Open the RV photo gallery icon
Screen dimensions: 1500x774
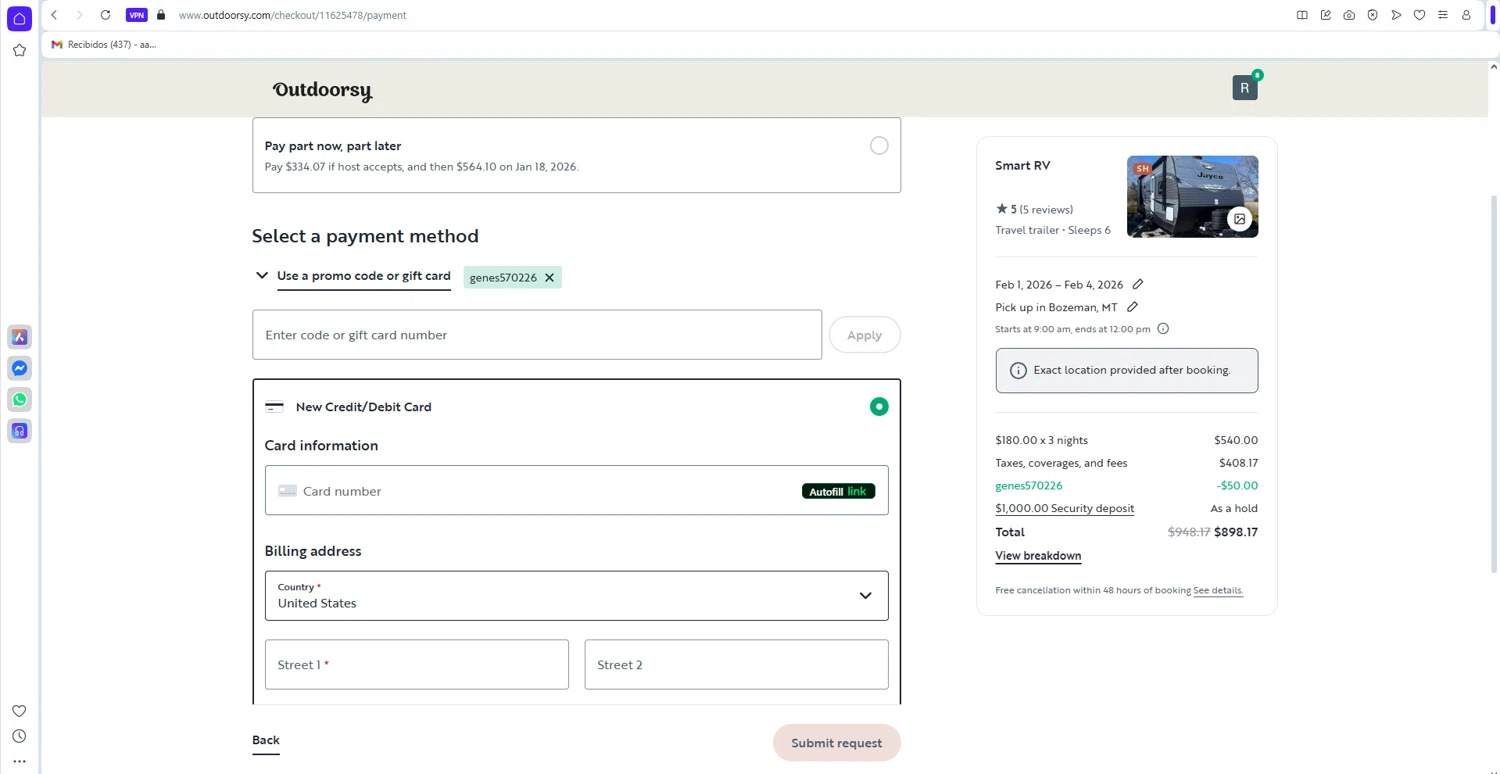coord(1240,219)
